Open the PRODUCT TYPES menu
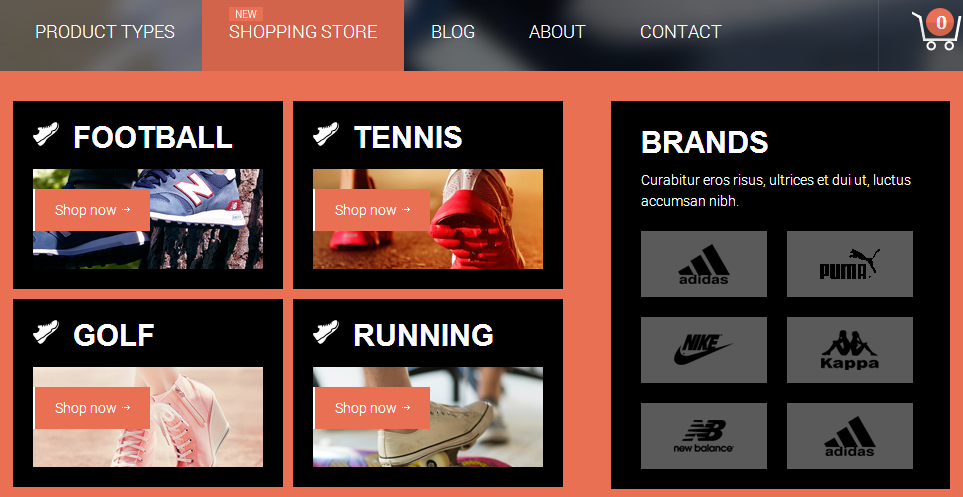Screen dimensions: 963x497 [x=105, y=32]
